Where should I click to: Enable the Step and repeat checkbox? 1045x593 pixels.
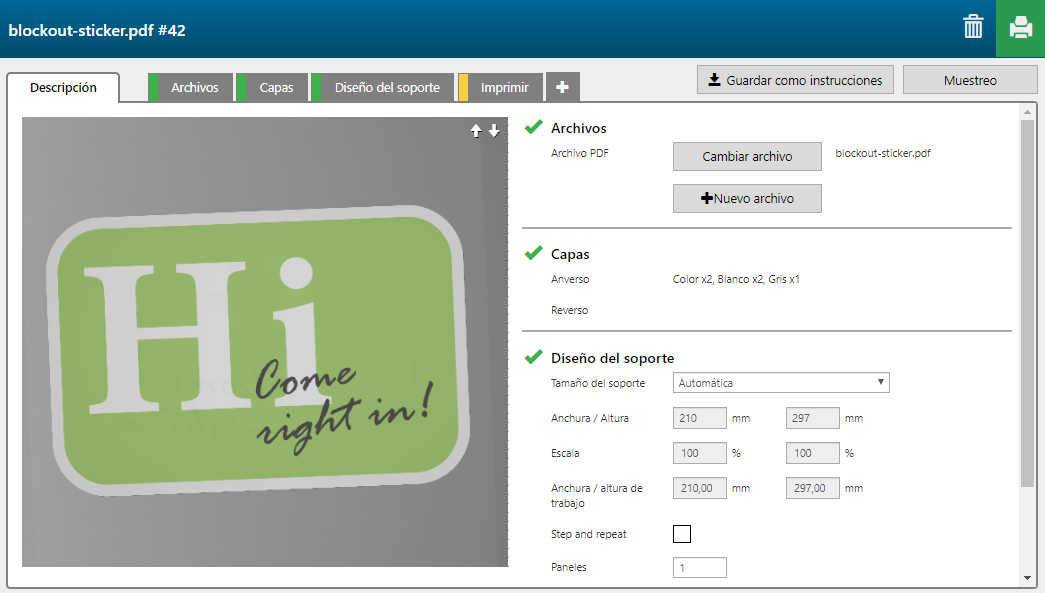[x=682, y=534]
